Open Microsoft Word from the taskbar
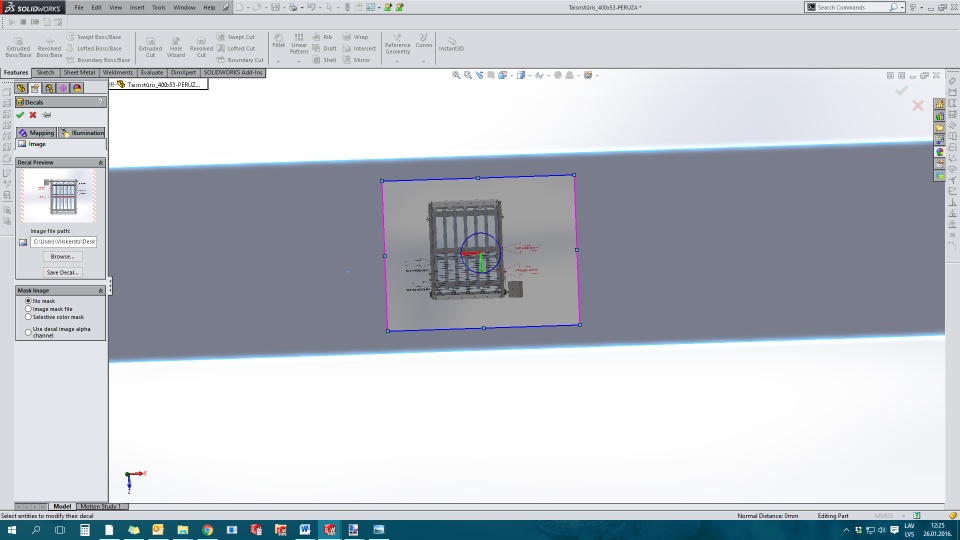This screenshot has height=540, width=960. coord(305,530)
